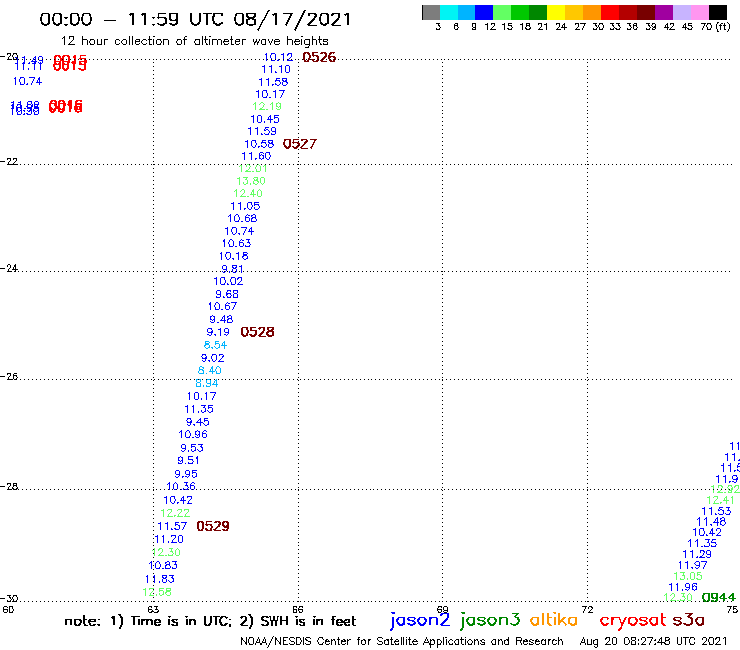
Task: Click the purple swatch in the color legend
Action: pyautogui.click(x=664, y=12)
